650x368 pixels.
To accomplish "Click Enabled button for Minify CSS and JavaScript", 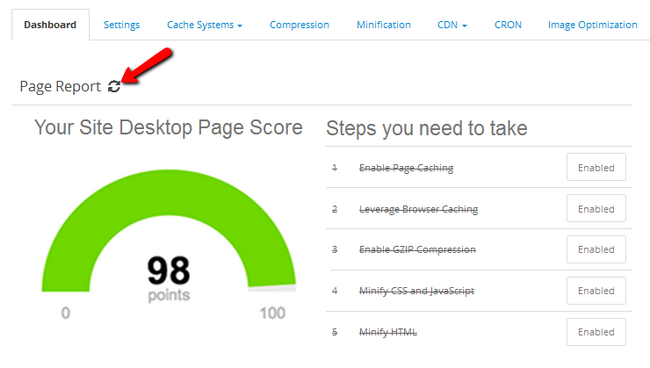I will (596, 291).
